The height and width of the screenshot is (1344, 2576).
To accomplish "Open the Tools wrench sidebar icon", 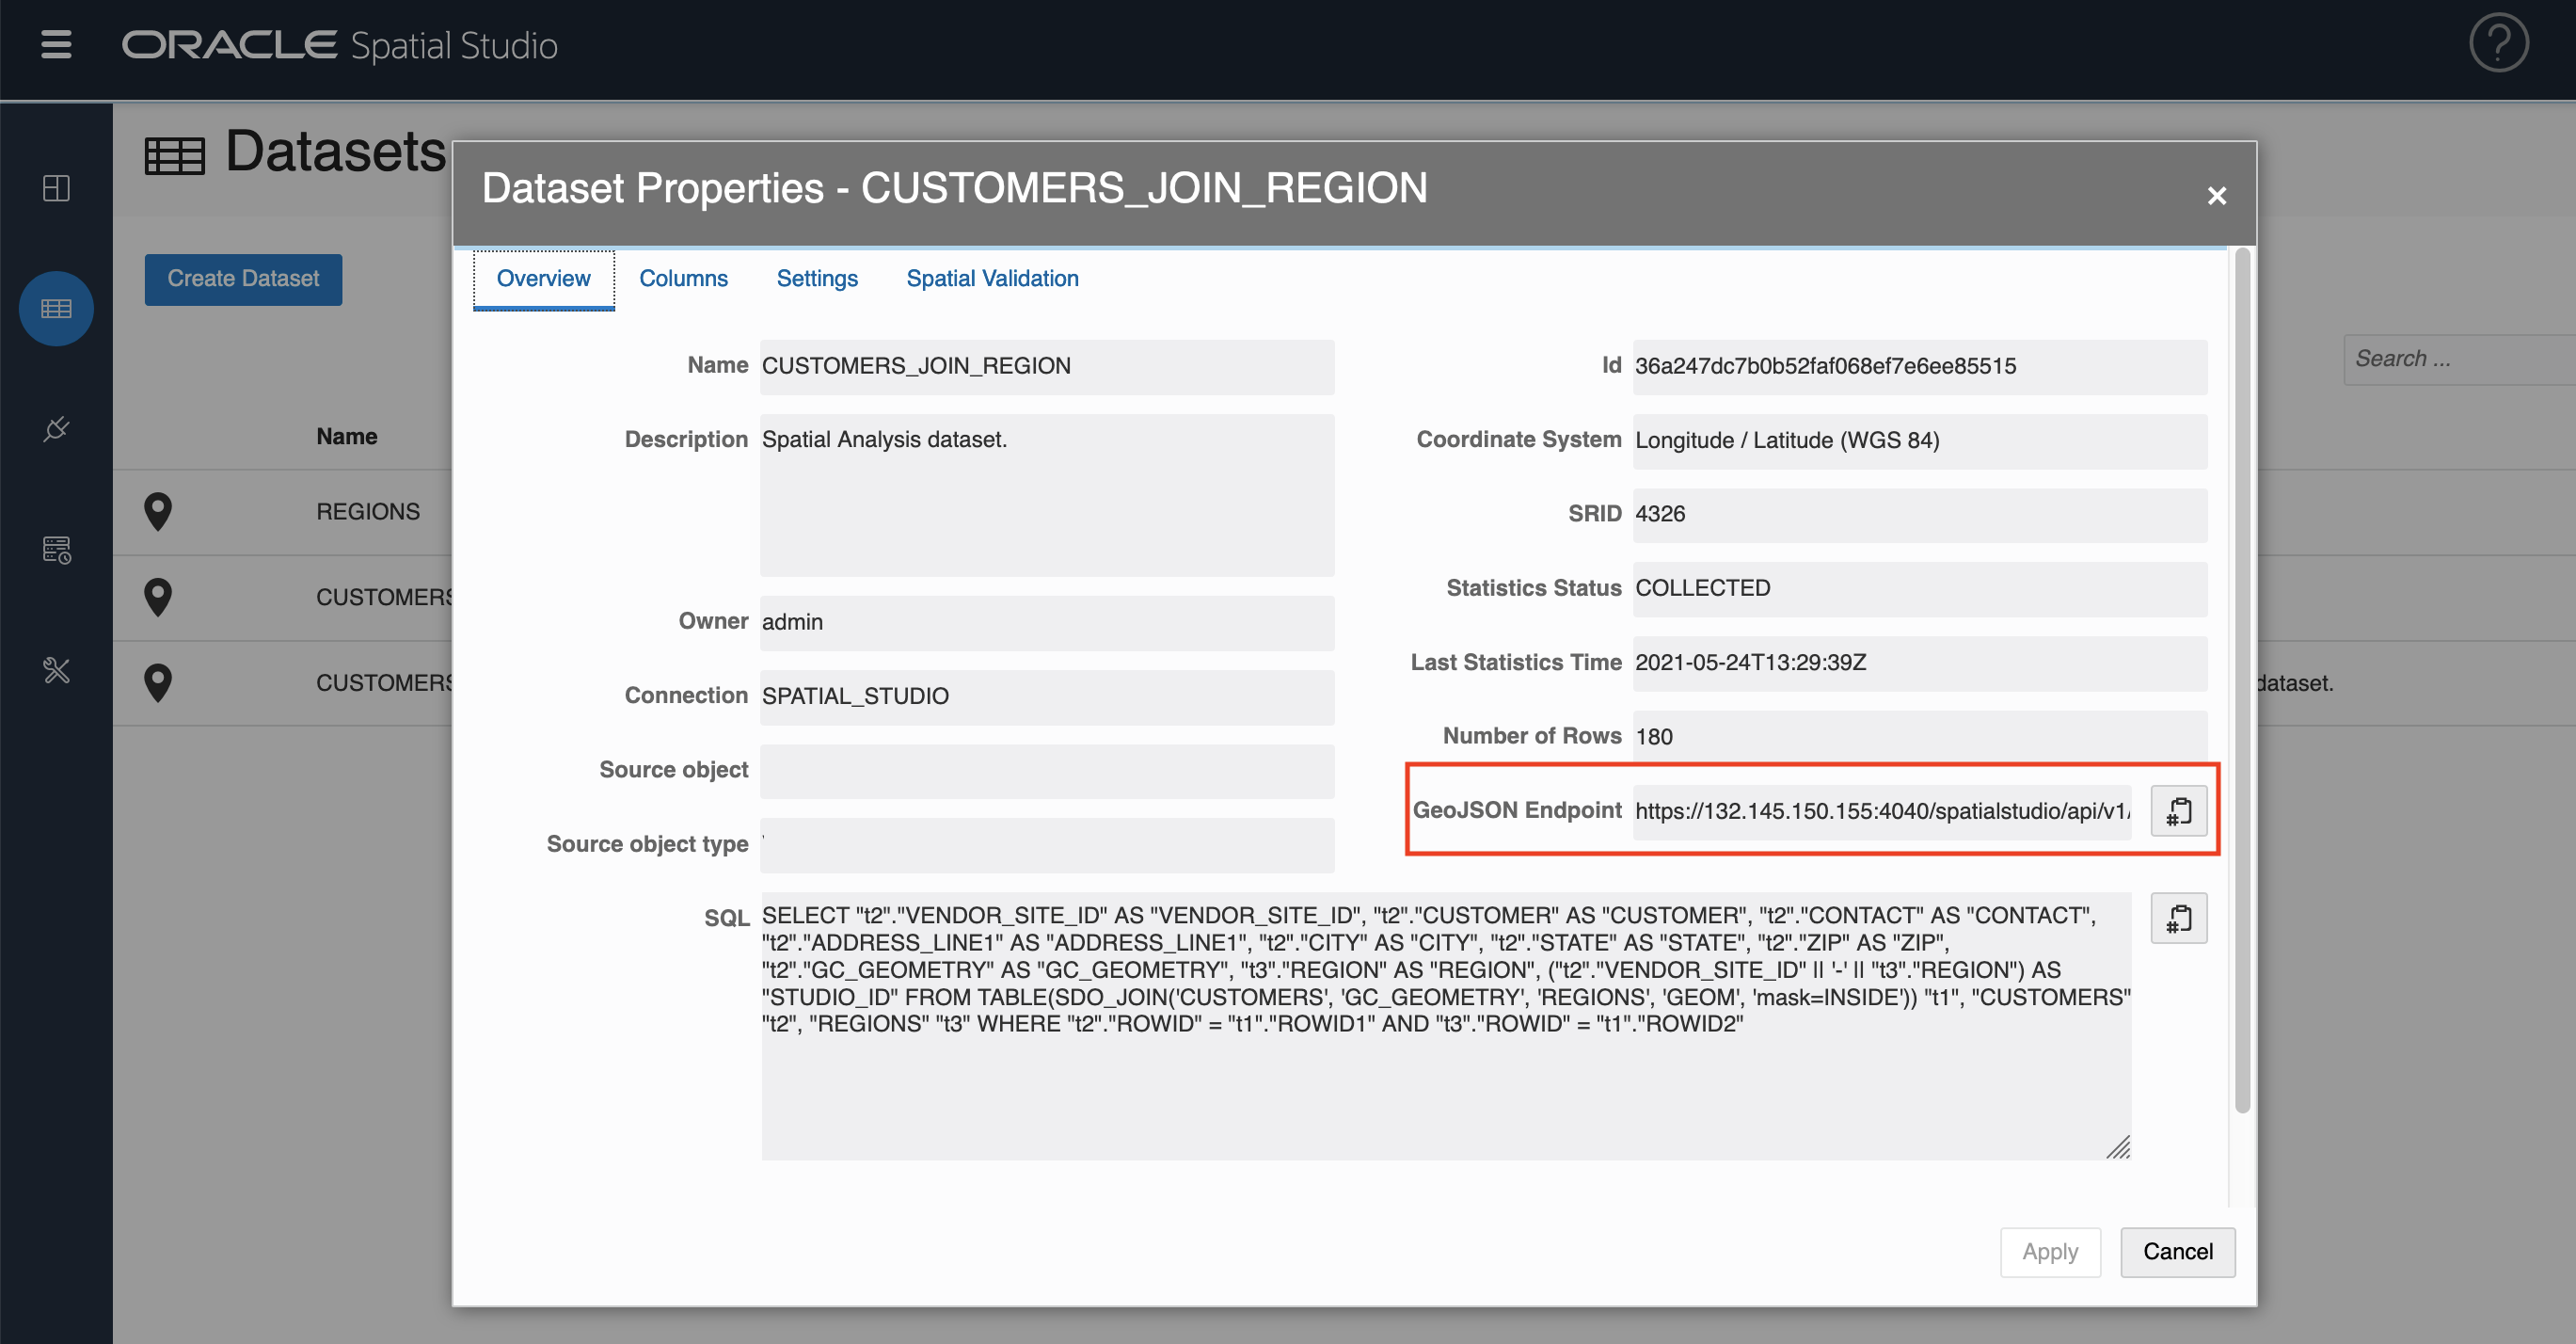I will point(56,669).
